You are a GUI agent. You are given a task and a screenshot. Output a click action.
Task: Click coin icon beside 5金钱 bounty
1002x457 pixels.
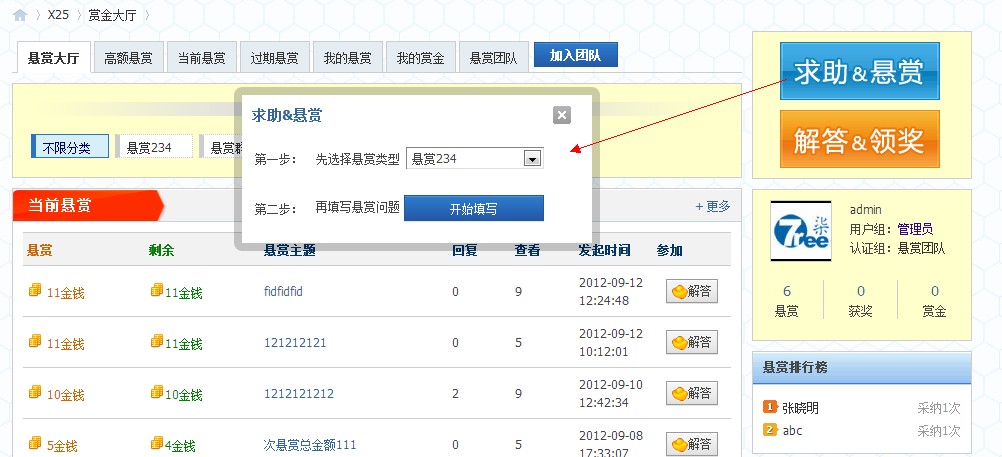click(35, 442)
